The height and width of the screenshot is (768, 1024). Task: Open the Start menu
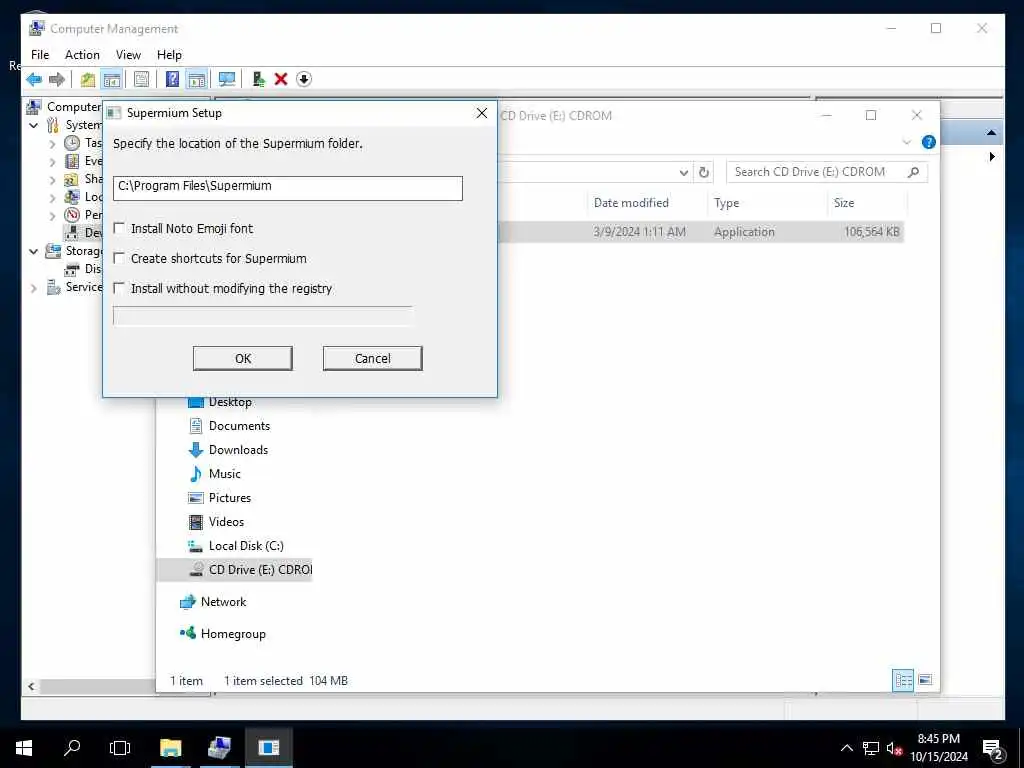pos(24,747)
